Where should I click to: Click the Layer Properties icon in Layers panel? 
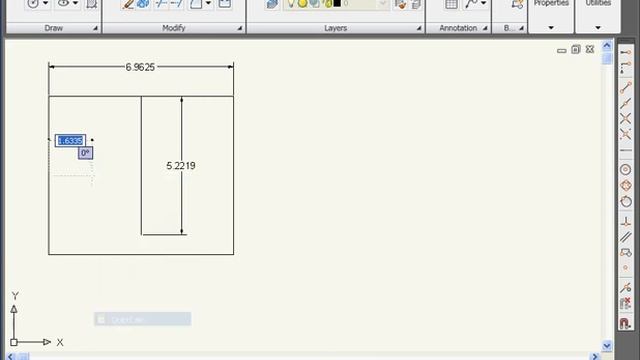(272, 4)
